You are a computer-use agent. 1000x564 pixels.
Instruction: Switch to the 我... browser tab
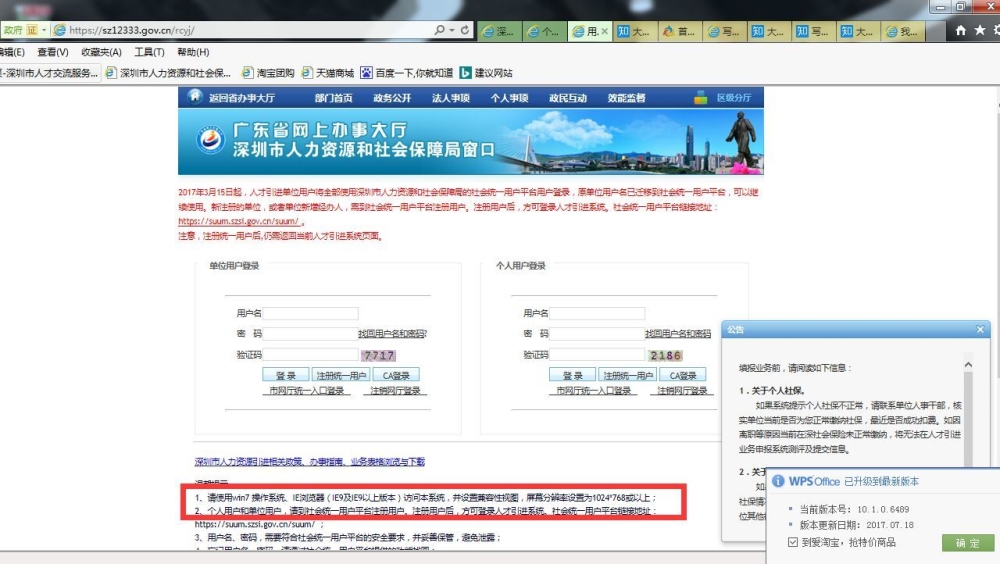pyautogui.click(x=902, y=31)
